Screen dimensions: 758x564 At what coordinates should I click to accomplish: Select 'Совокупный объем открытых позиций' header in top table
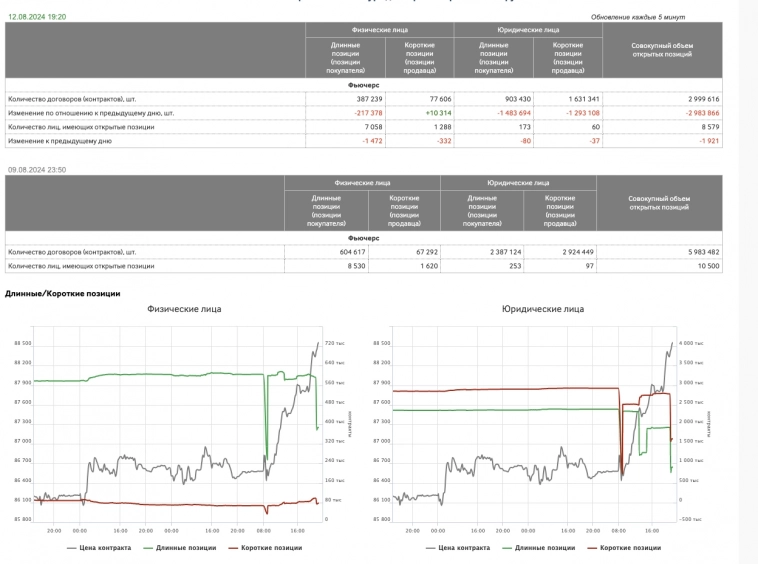click(661, 50)
